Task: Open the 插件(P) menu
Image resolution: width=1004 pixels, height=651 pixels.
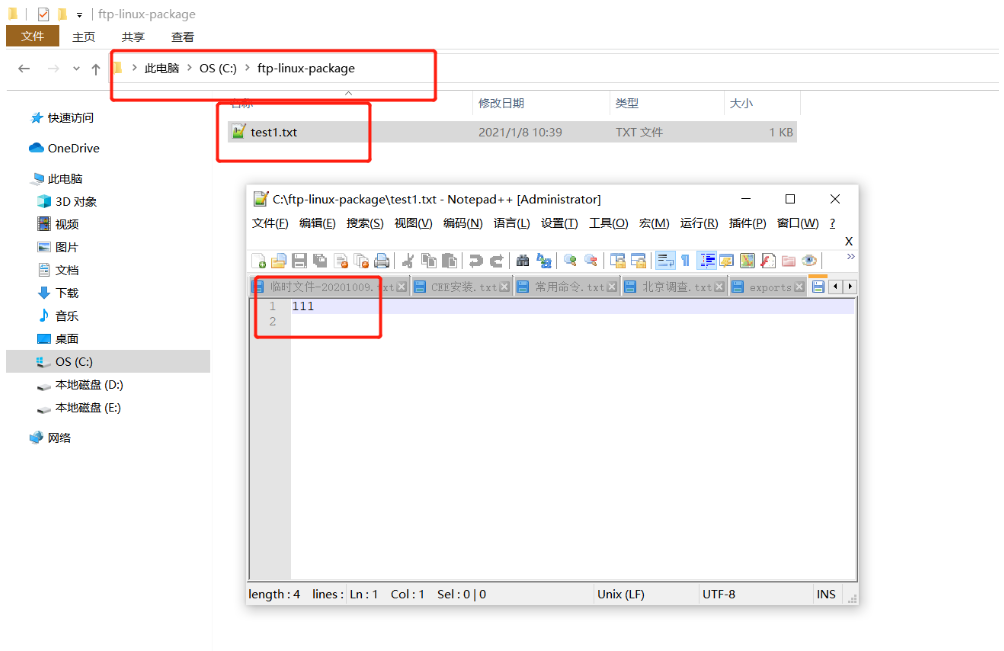Action: 747,223
